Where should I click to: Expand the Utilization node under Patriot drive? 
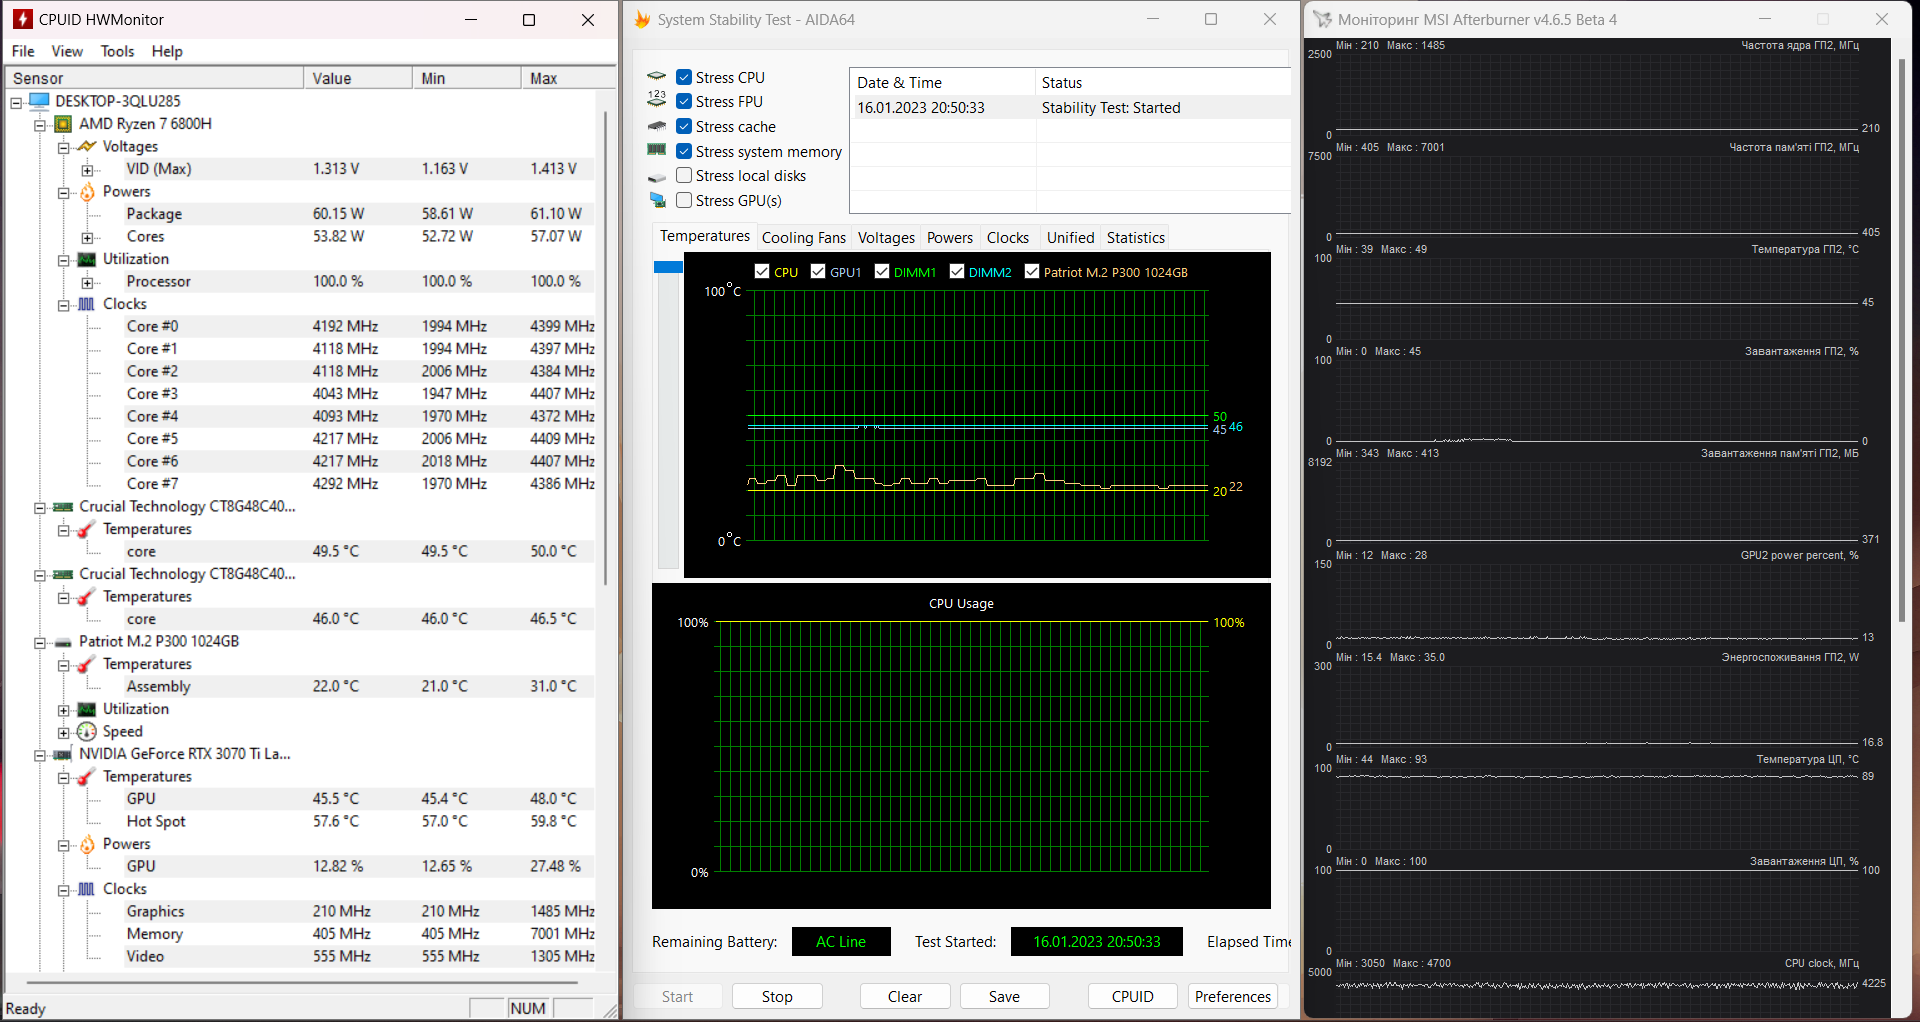tap(63, 710)
